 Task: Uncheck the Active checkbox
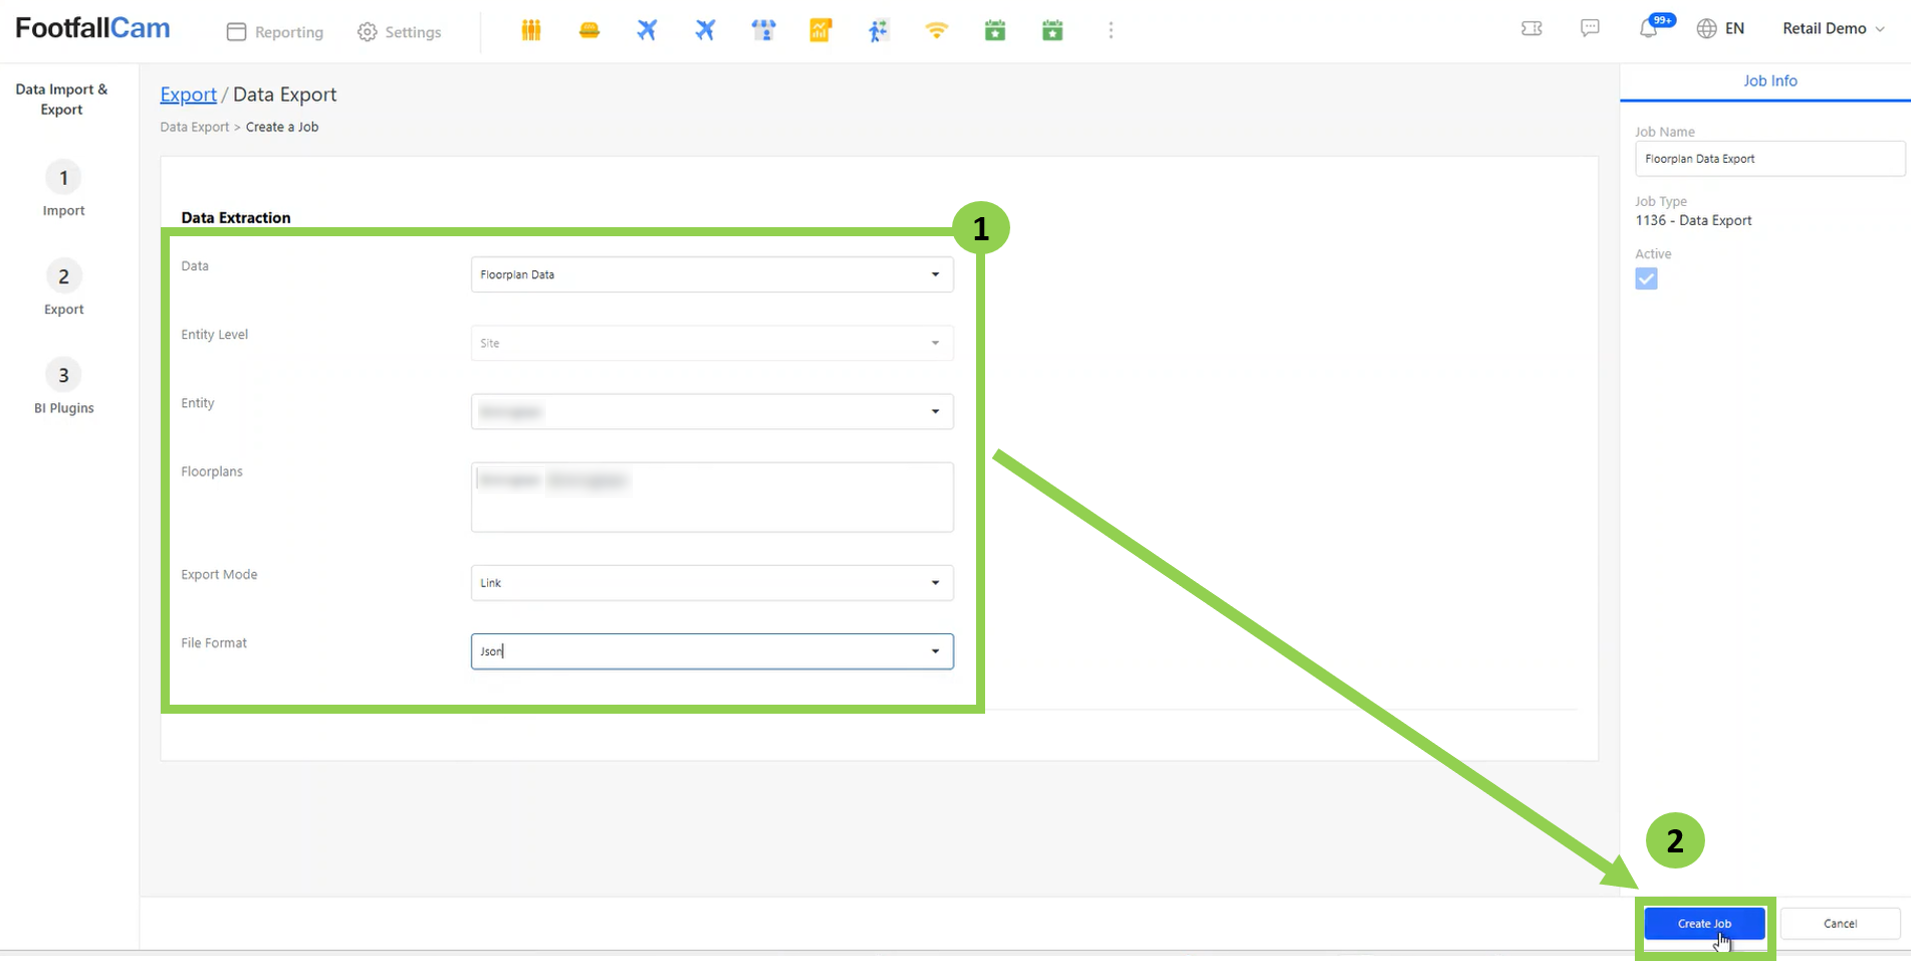point(1646,279)
